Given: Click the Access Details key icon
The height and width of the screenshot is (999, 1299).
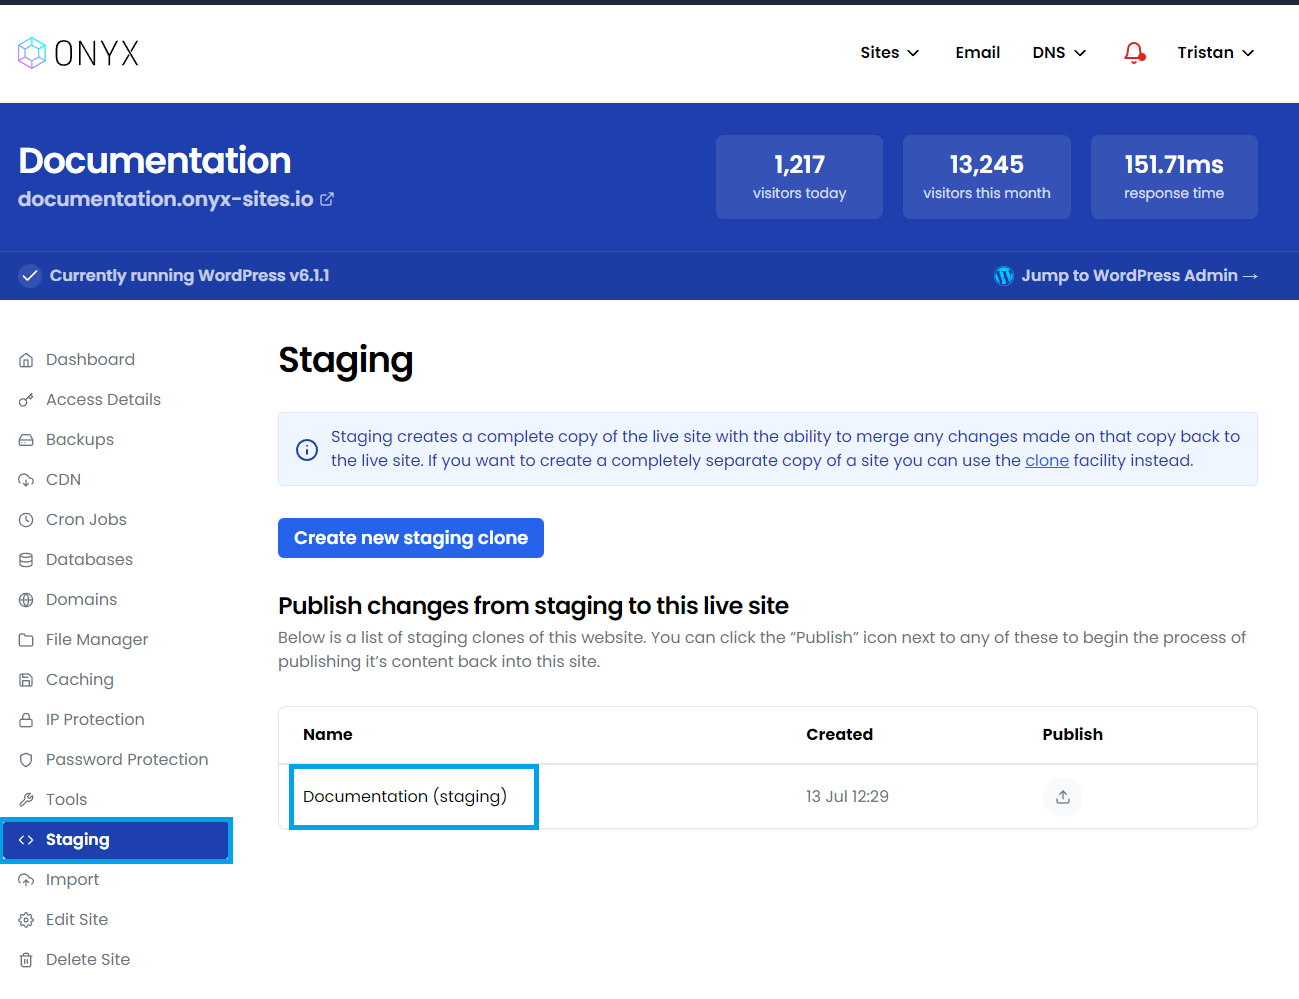Looking at the screenshot, I should point(26,400).
